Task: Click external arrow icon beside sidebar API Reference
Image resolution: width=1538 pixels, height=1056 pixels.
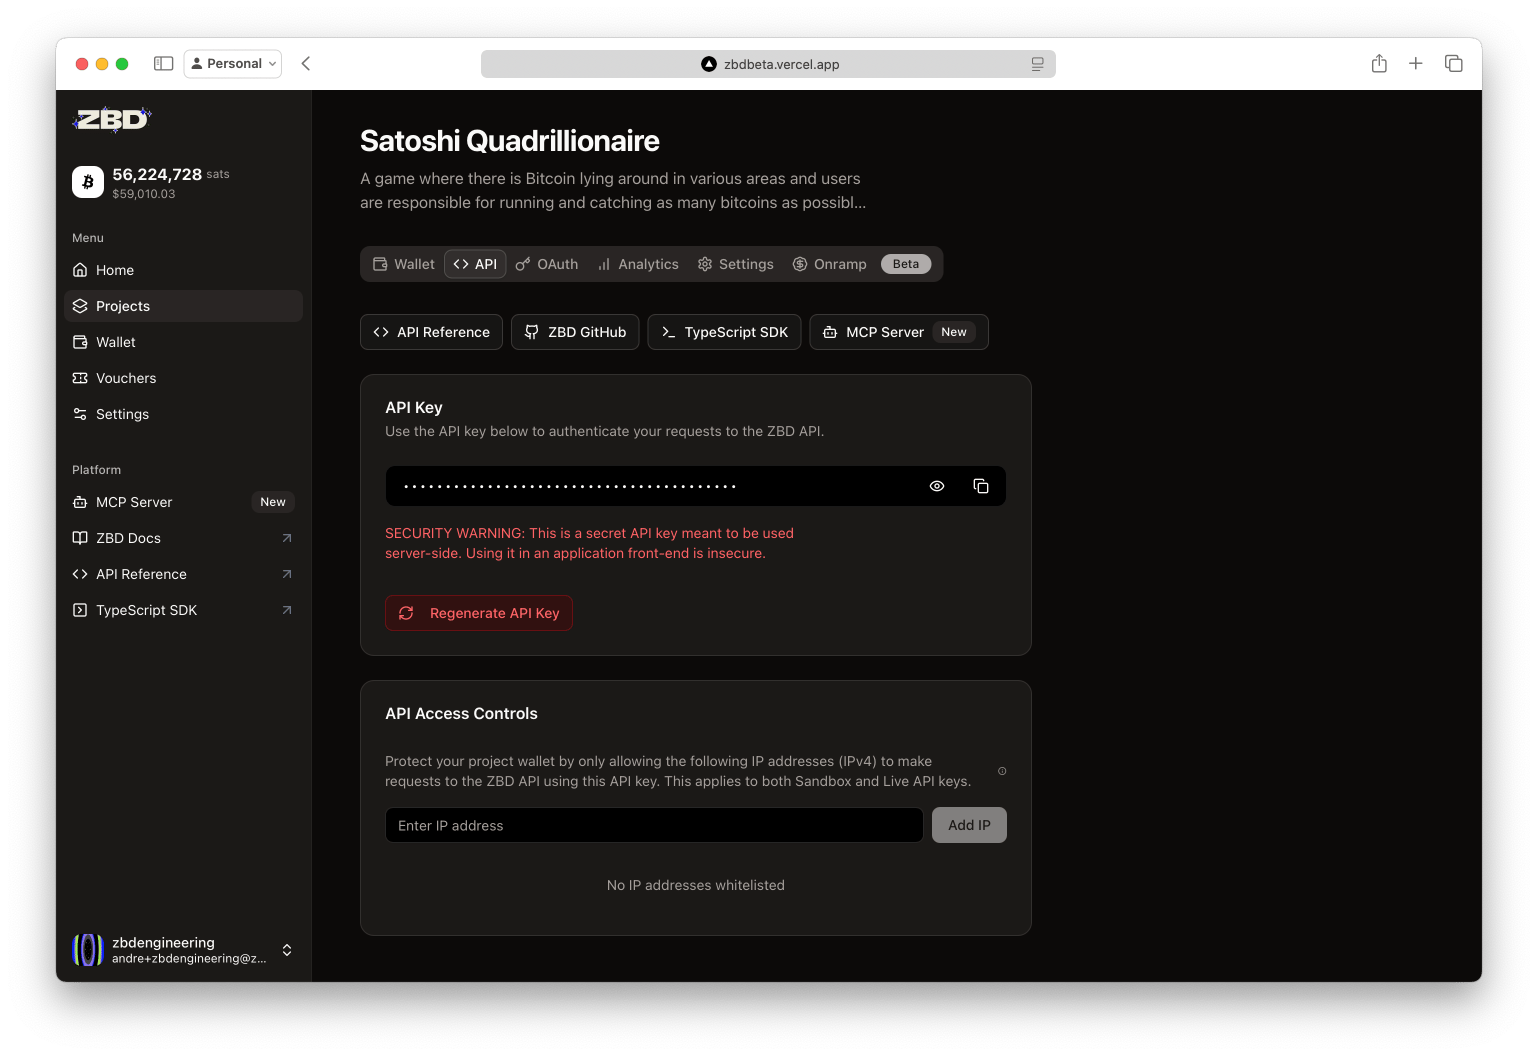Action: (x=287, y=574)
